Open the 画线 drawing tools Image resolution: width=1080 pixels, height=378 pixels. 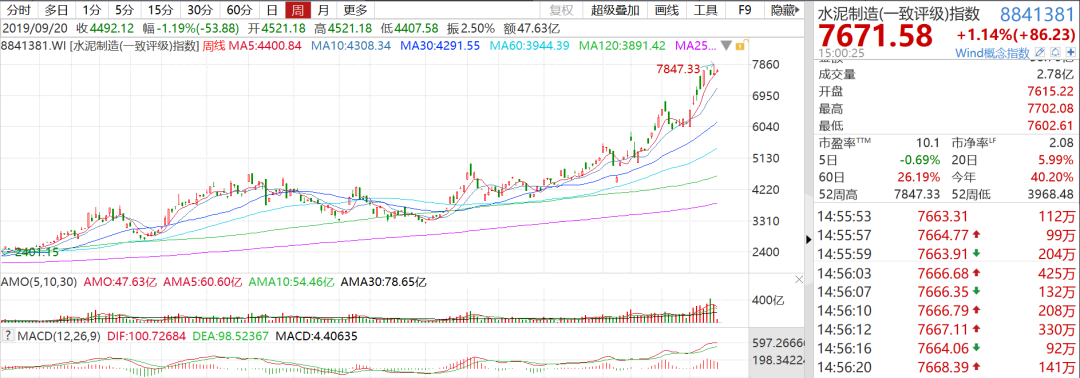pyautogui.click(x=667, y=10)
